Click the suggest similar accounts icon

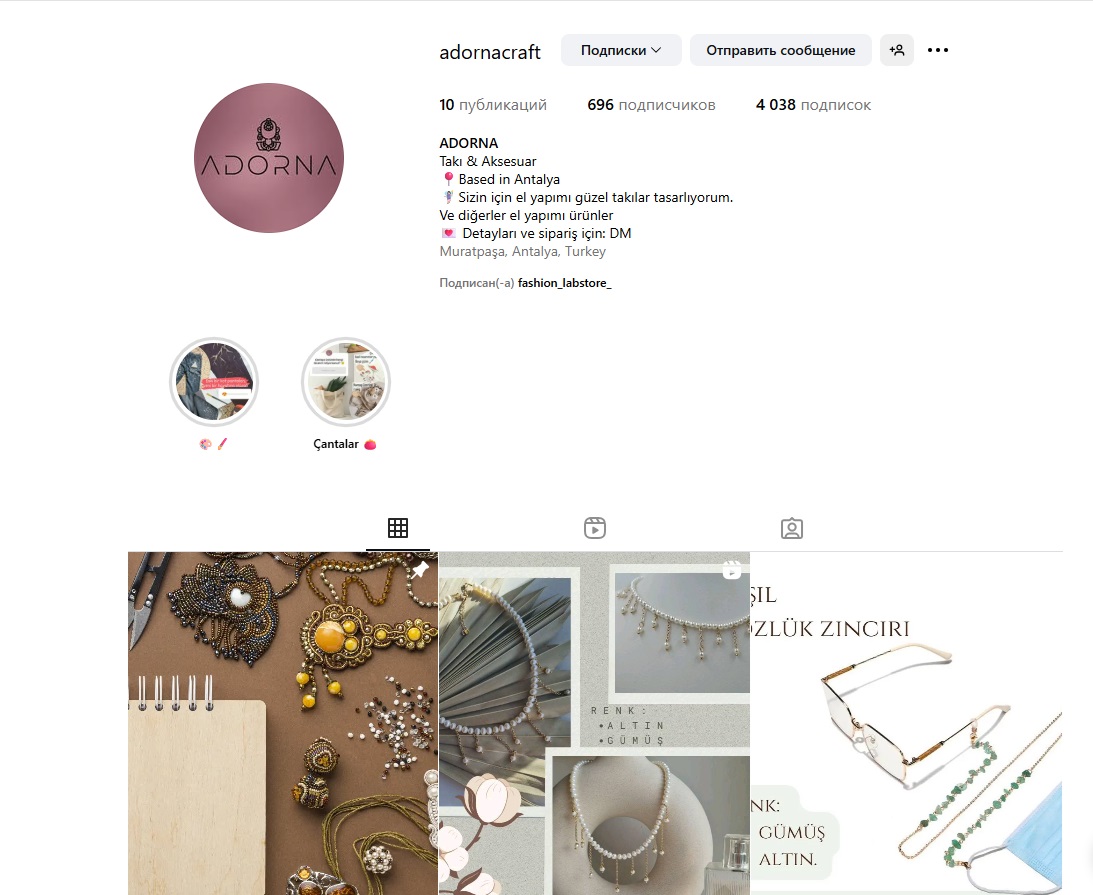pyautogui.click(x=896, y=50)
